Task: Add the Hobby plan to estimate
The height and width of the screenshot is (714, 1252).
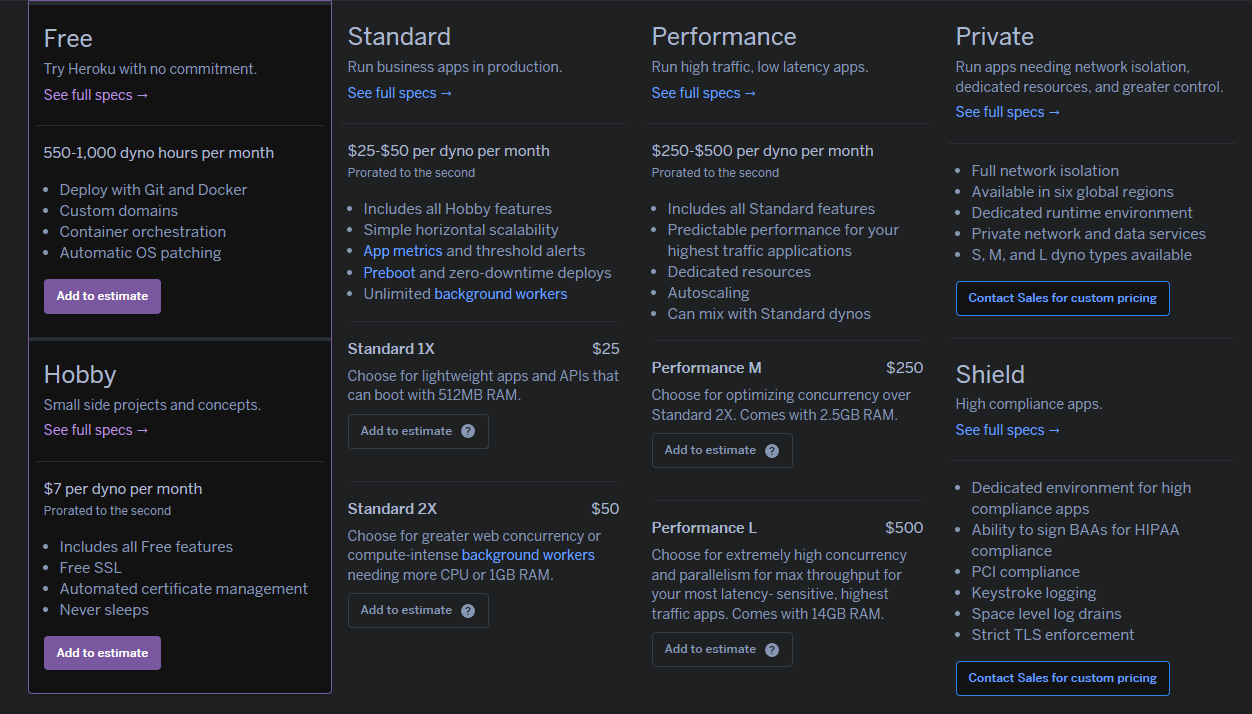Action: click(x=102, y=652)
